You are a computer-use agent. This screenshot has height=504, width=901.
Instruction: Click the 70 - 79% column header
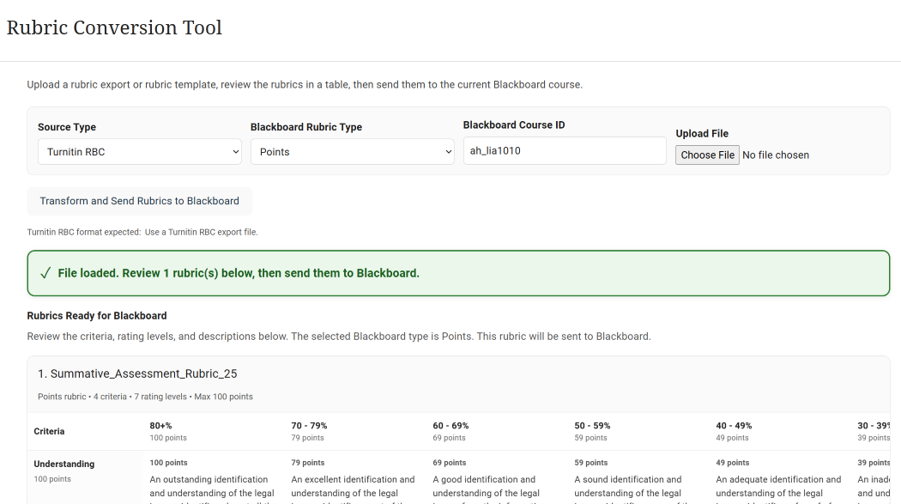click(309, 426)
